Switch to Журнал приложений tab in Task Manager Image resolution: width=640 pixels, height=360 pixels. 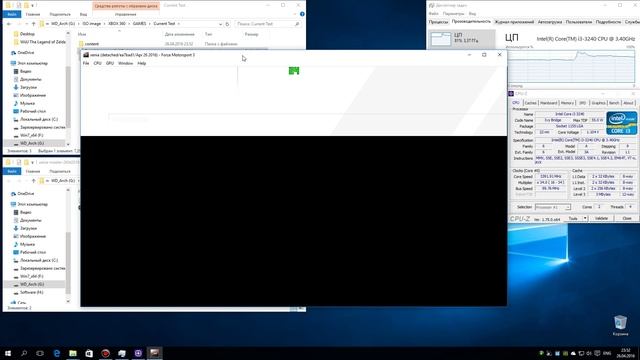click(514, 22)
